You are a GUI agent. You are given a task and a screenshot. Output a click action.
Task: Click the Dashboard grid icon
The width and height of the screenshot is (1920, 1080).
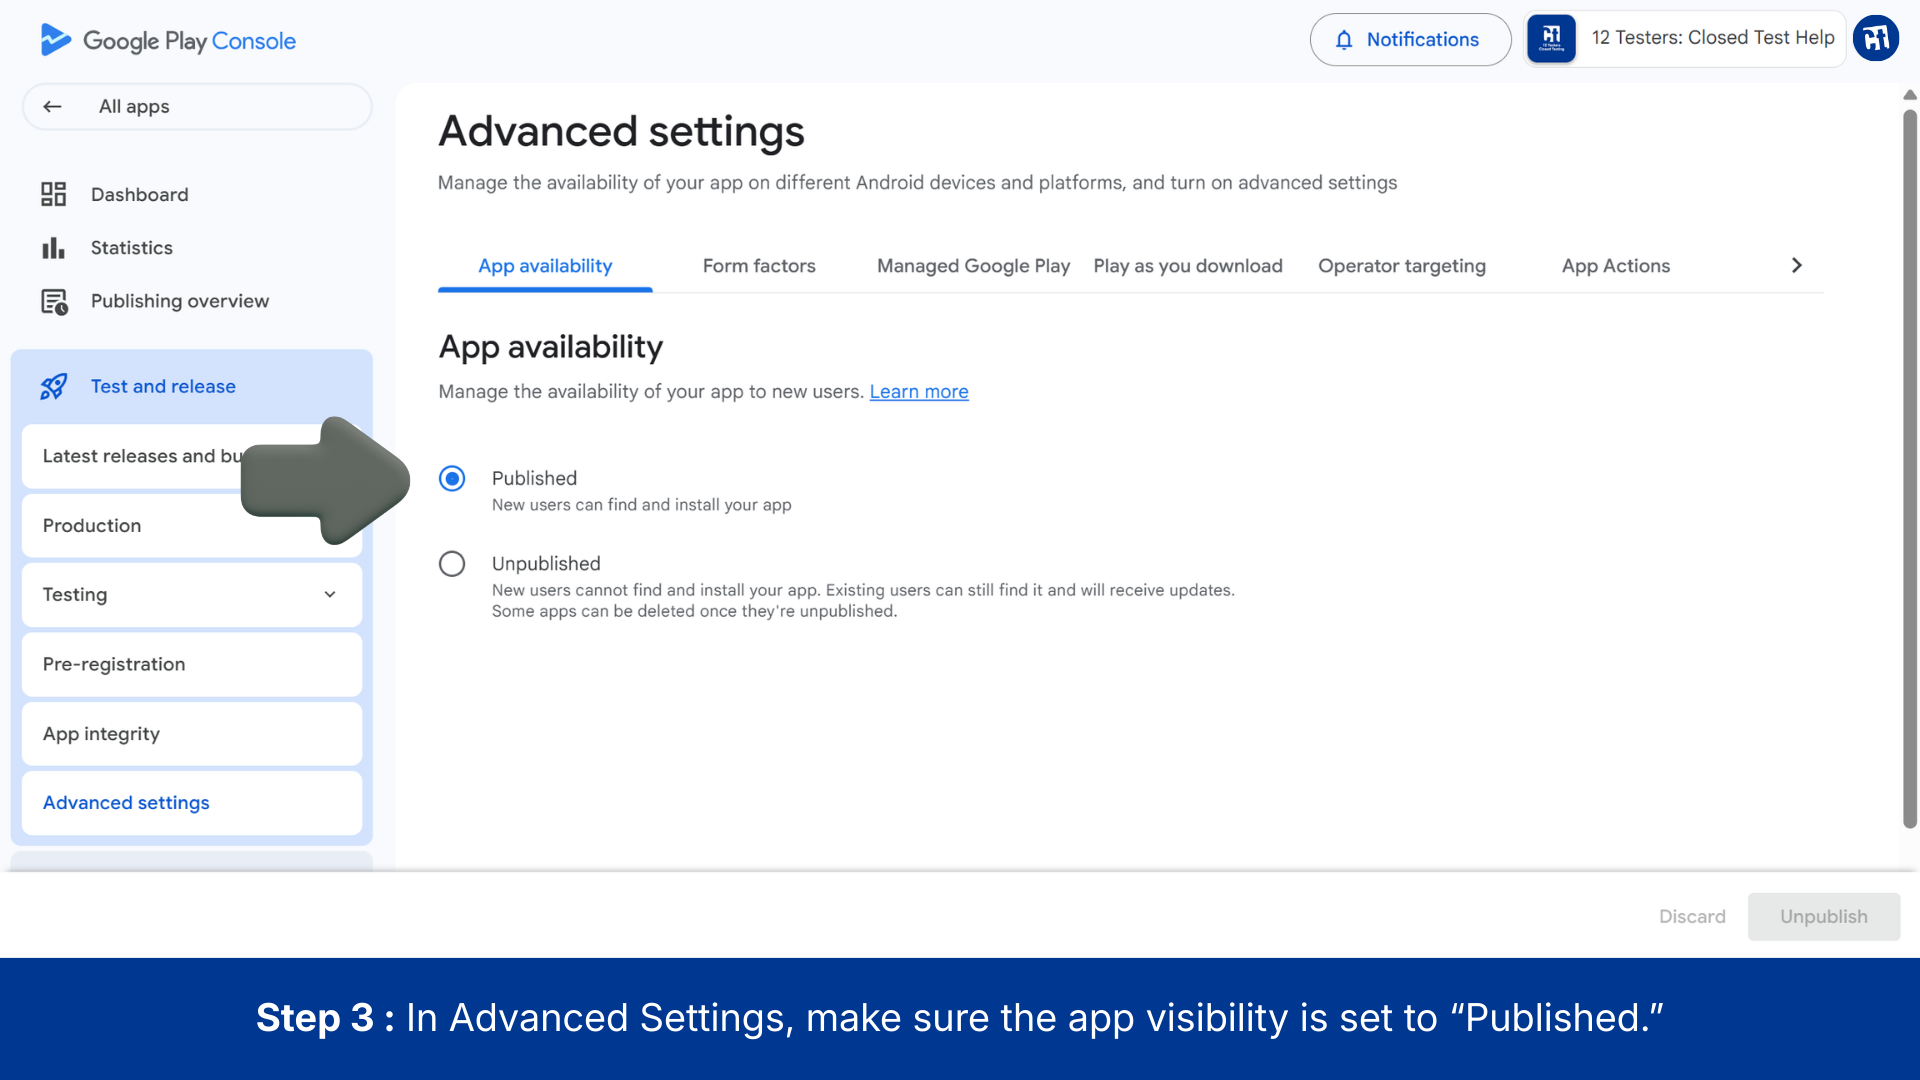[x=53, y=194]
